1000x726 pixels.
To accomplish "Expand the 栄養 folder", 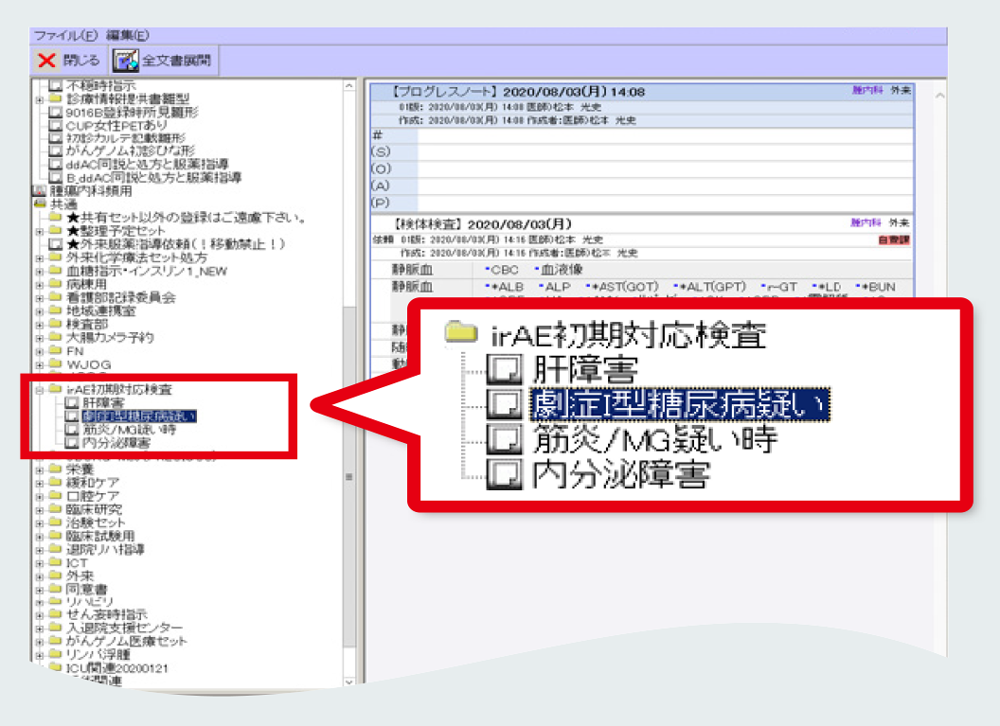I will [x=40, y=470].
